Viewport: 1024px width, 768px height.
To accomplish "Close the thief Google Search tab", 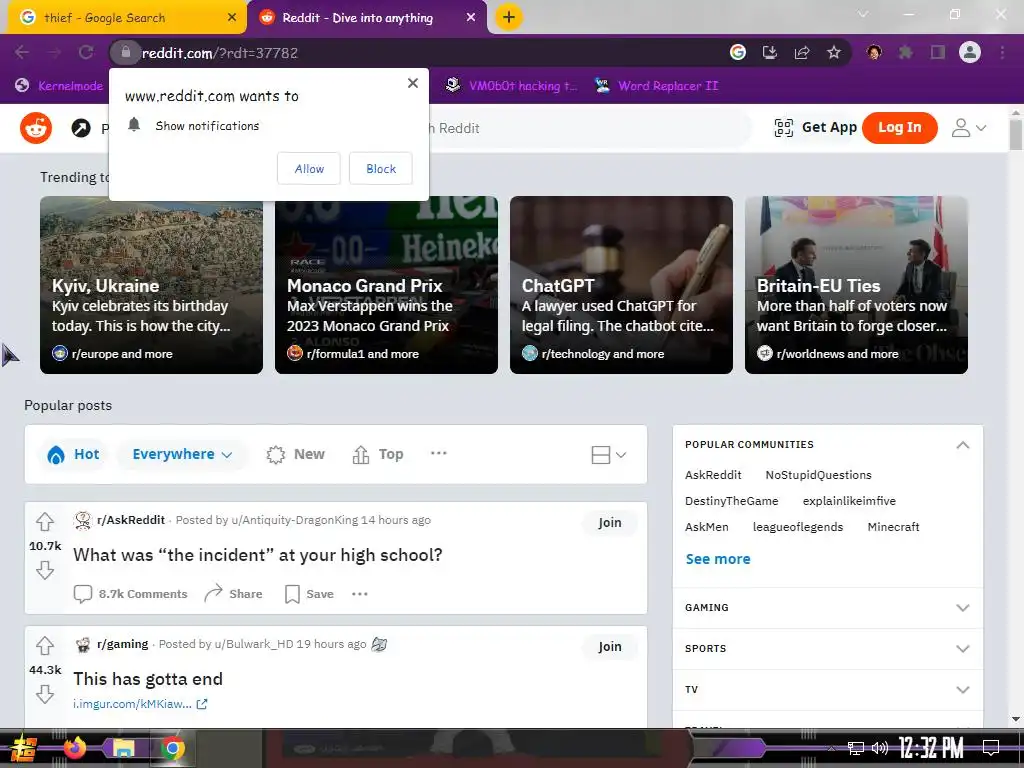I will (x=231, y=18).
